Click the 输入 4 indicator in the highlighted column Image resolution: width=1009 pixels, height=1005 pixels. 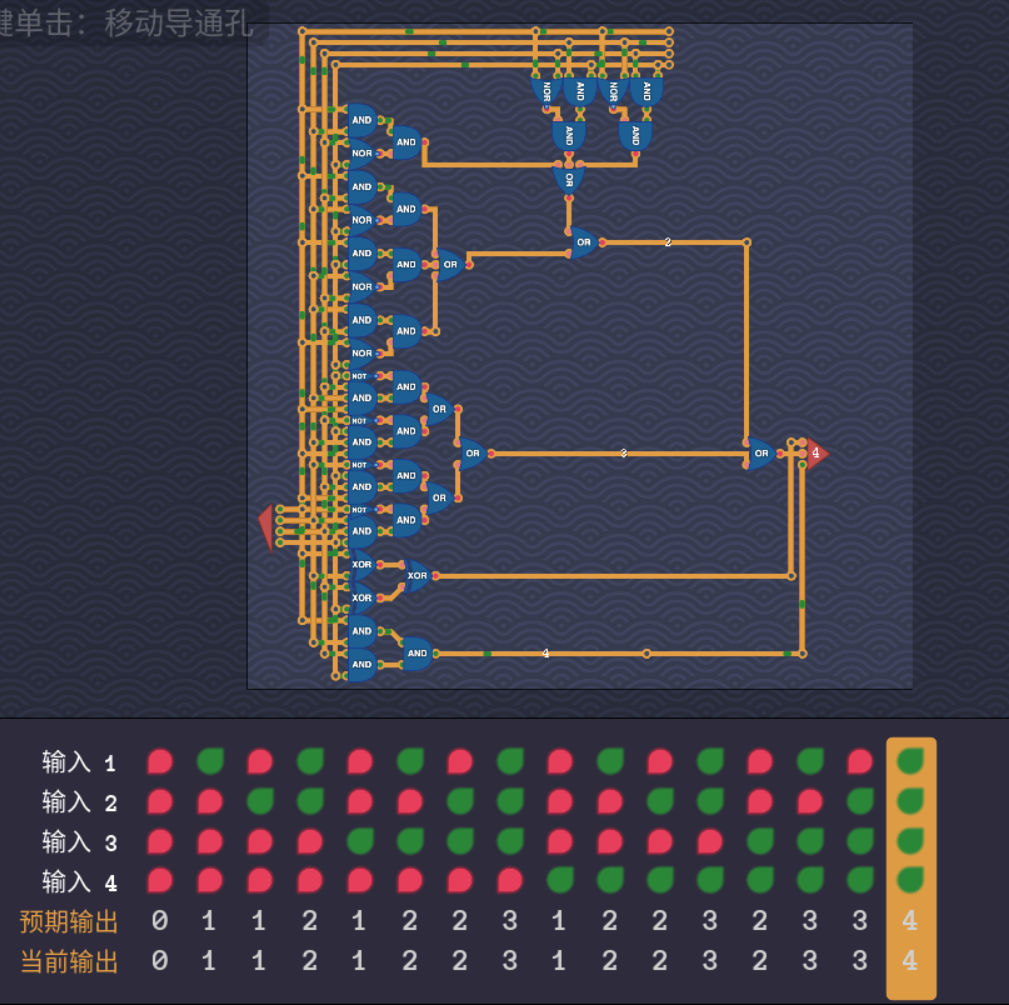click(x=911, y=881)
